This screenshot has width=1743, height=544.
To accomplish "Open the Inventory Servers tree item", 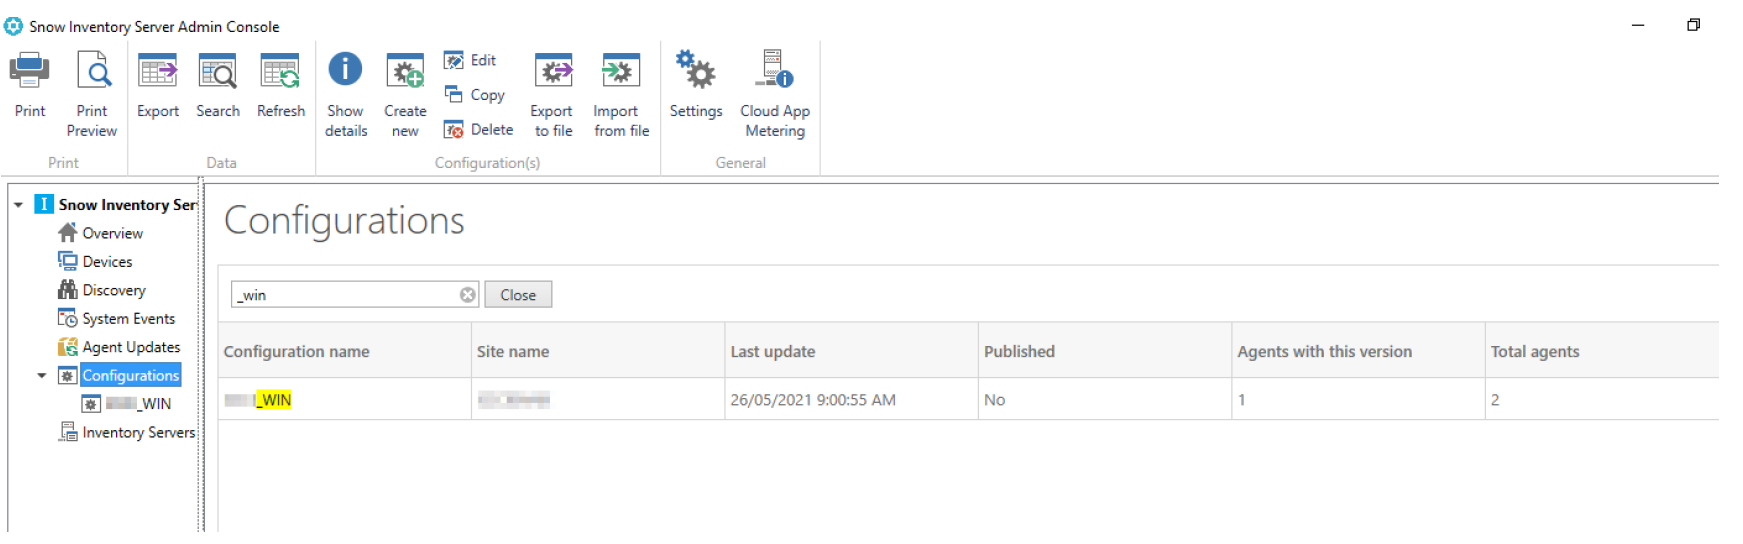I will pos(139,432).
